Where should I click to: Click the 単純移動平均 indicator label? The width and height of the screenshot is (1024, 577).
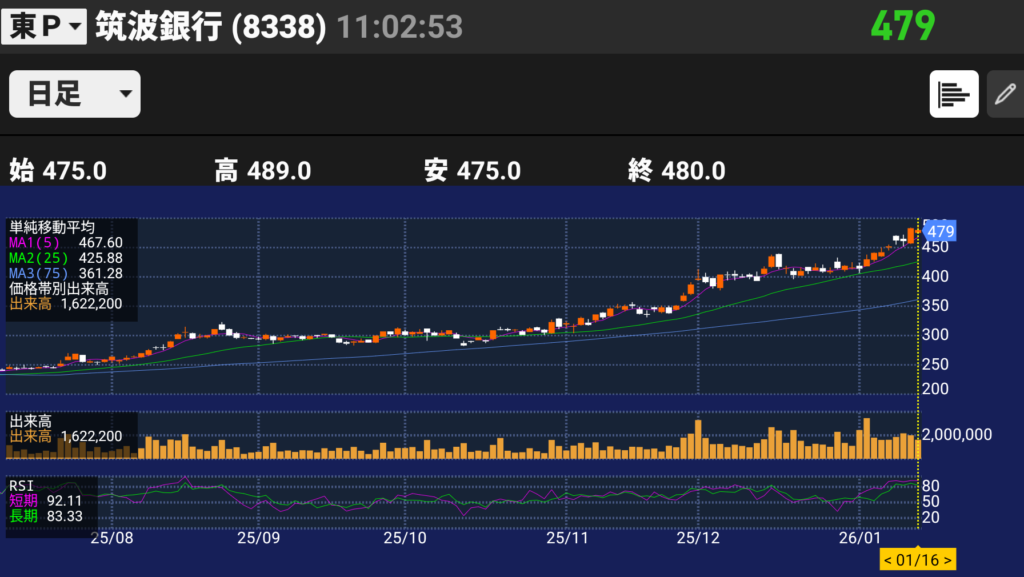[x=52, y=227]
